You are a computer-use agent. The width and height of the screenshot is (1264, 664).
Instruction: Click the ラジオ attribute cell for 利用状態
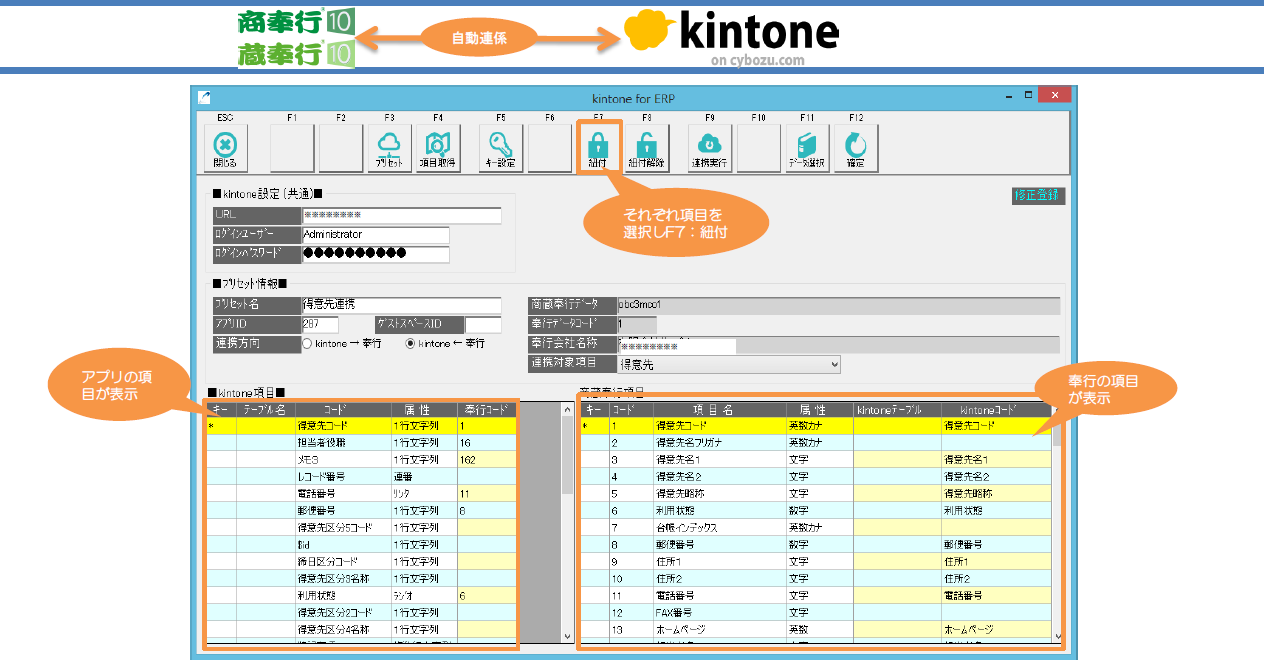click(x=424, y=595)
